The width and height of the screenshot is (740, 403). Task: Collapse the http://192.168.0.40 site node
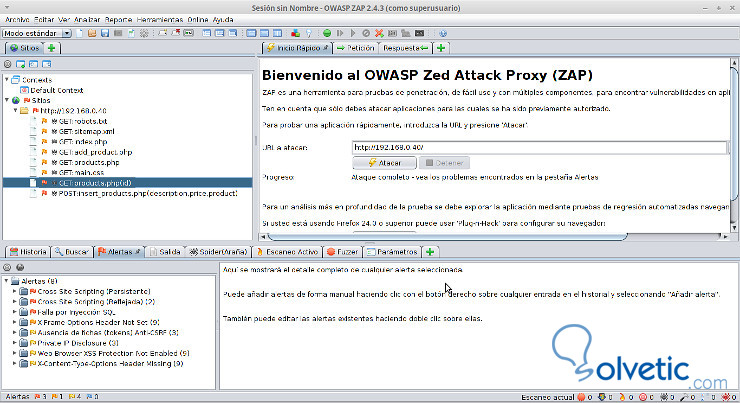(x=16, y=110)
